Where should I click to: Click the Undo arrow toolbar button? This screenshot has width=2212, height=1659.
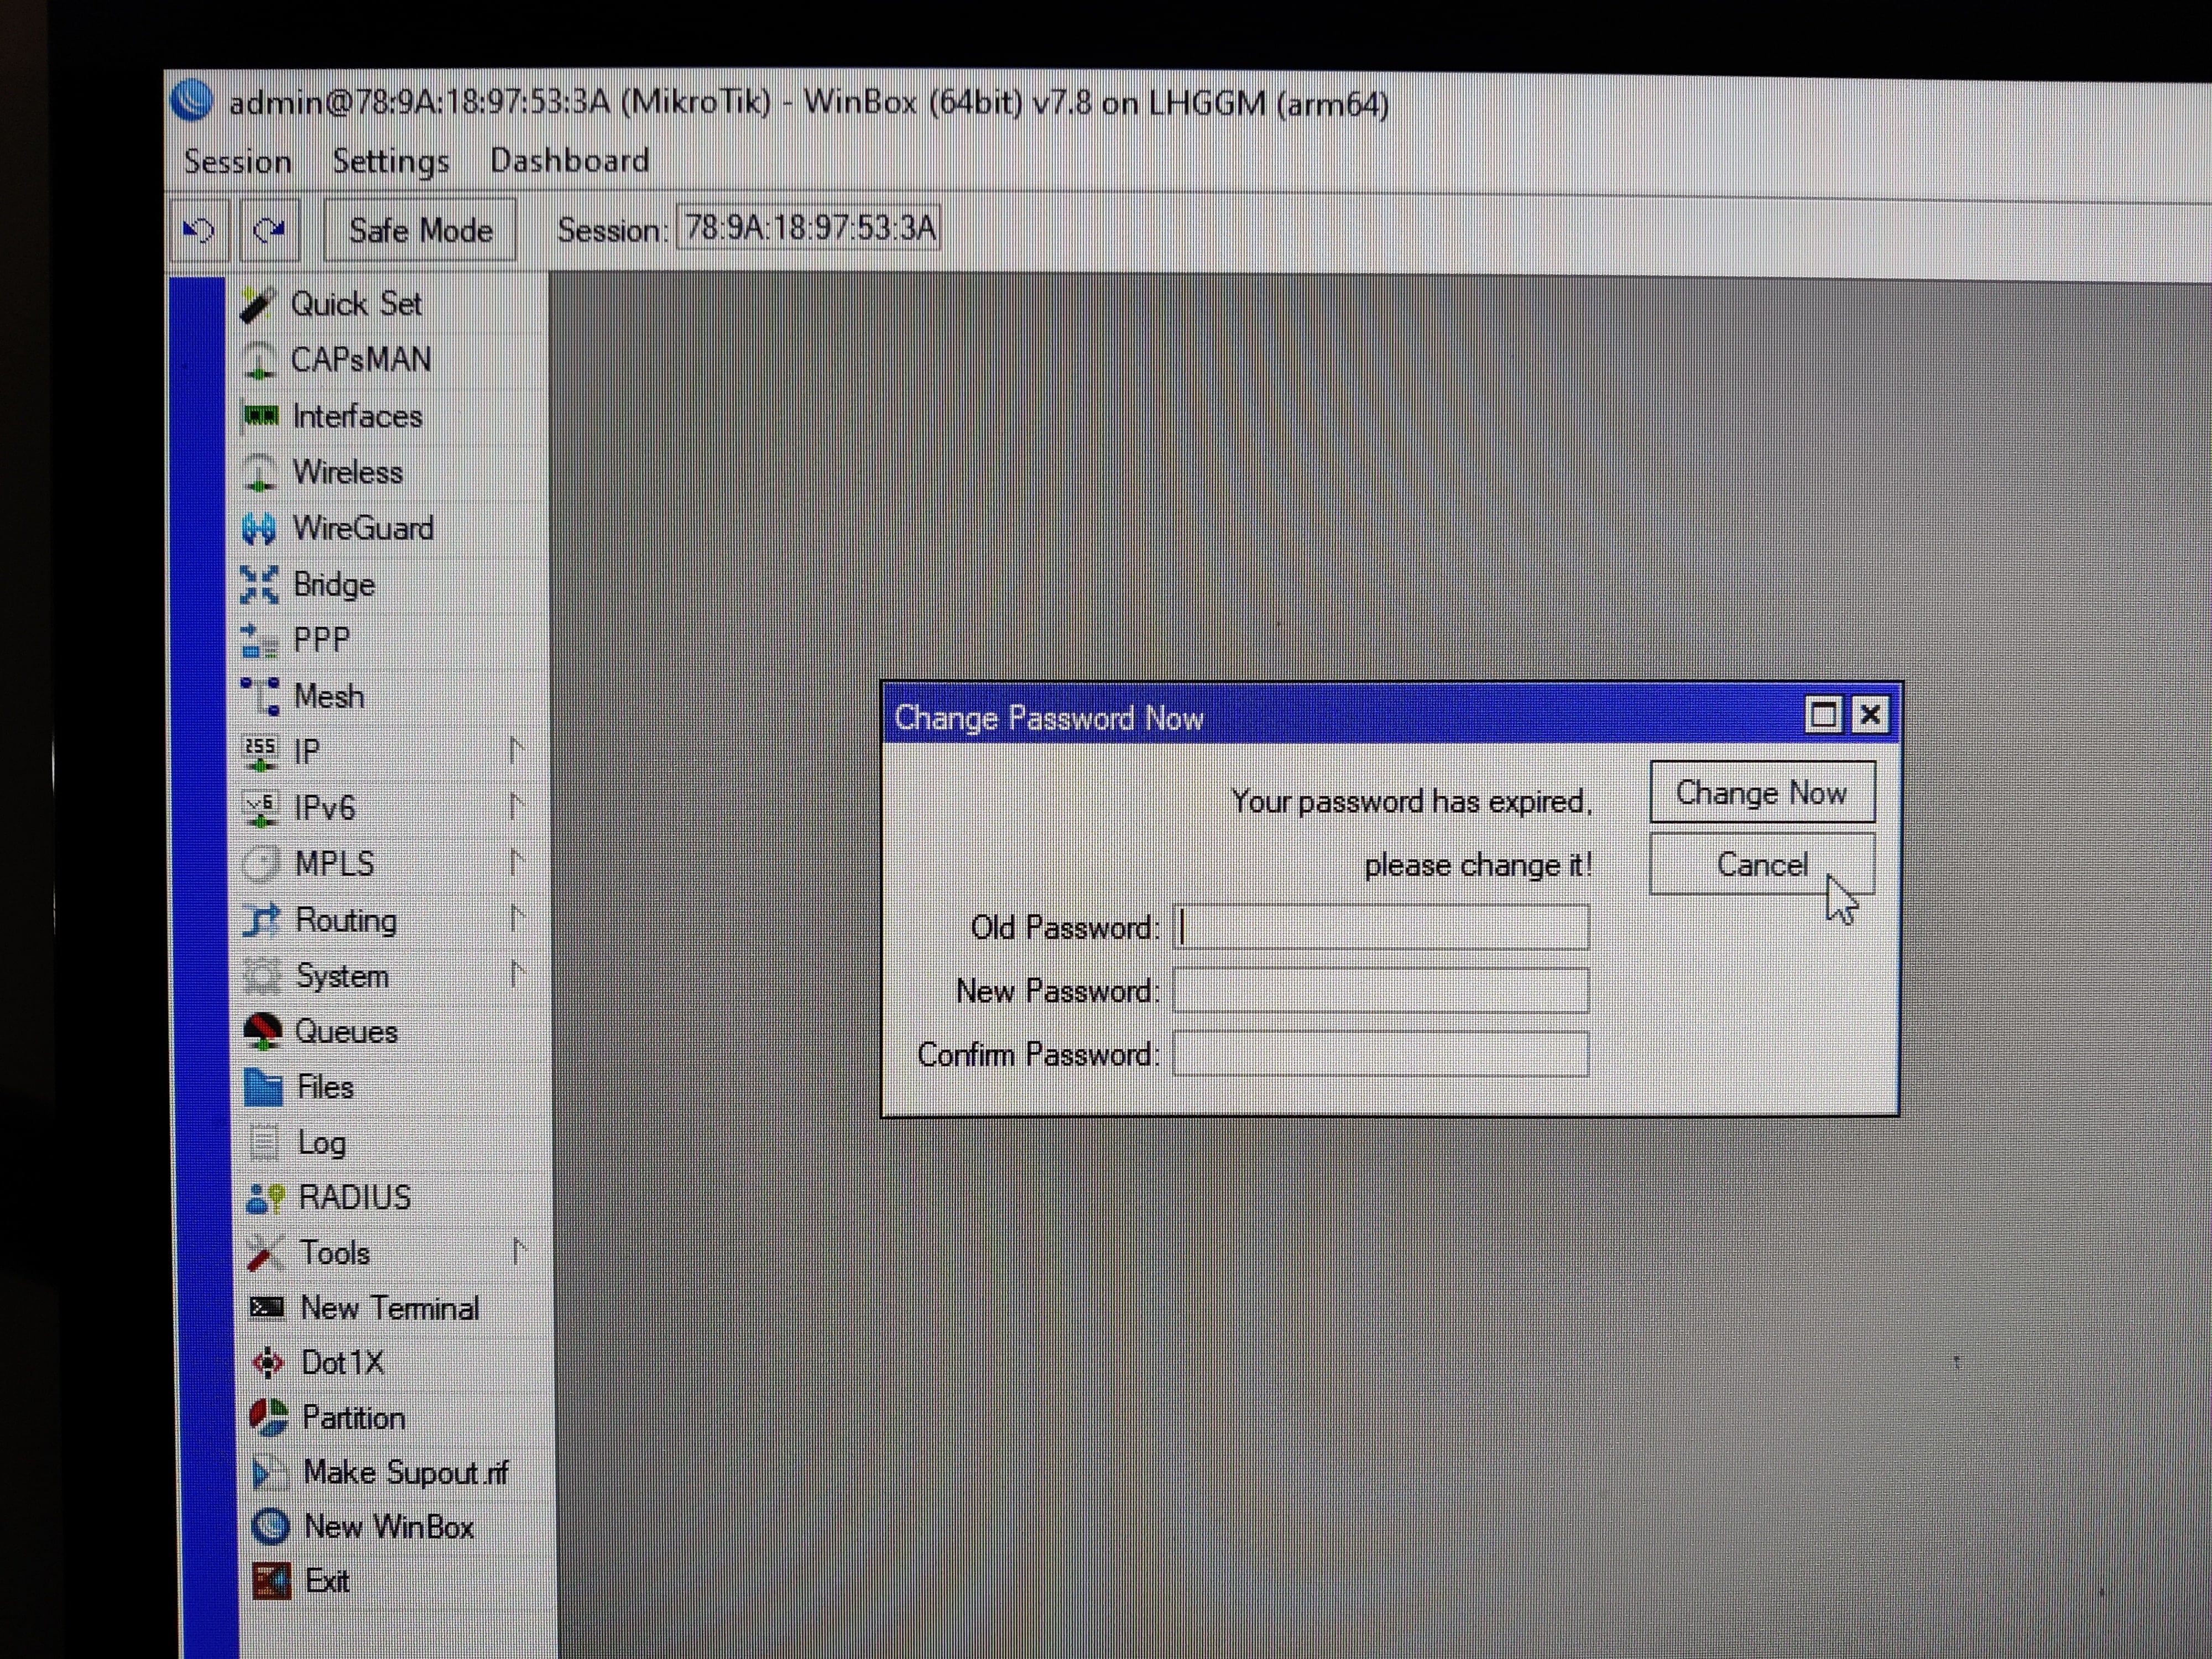(199, 230)
